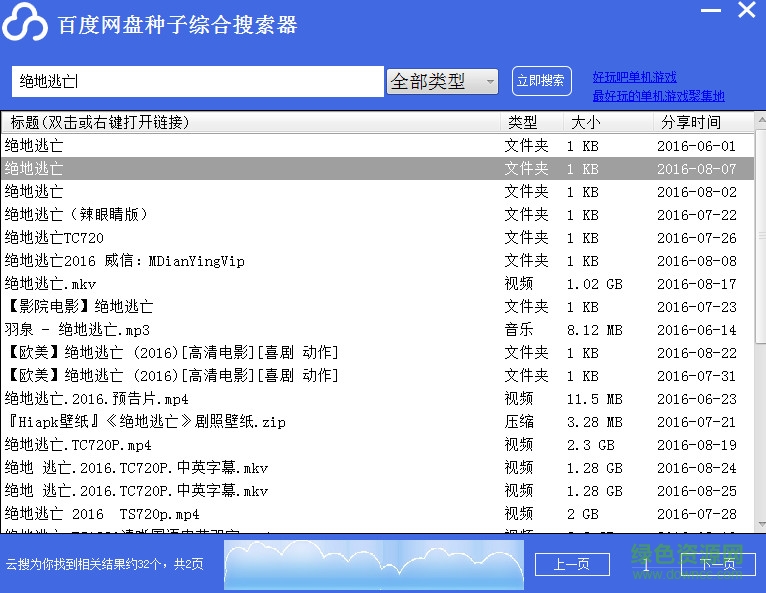Screen dimensions: 766x593
Task: Close the Baidu netdisk search window
Action: pos(746,11)
